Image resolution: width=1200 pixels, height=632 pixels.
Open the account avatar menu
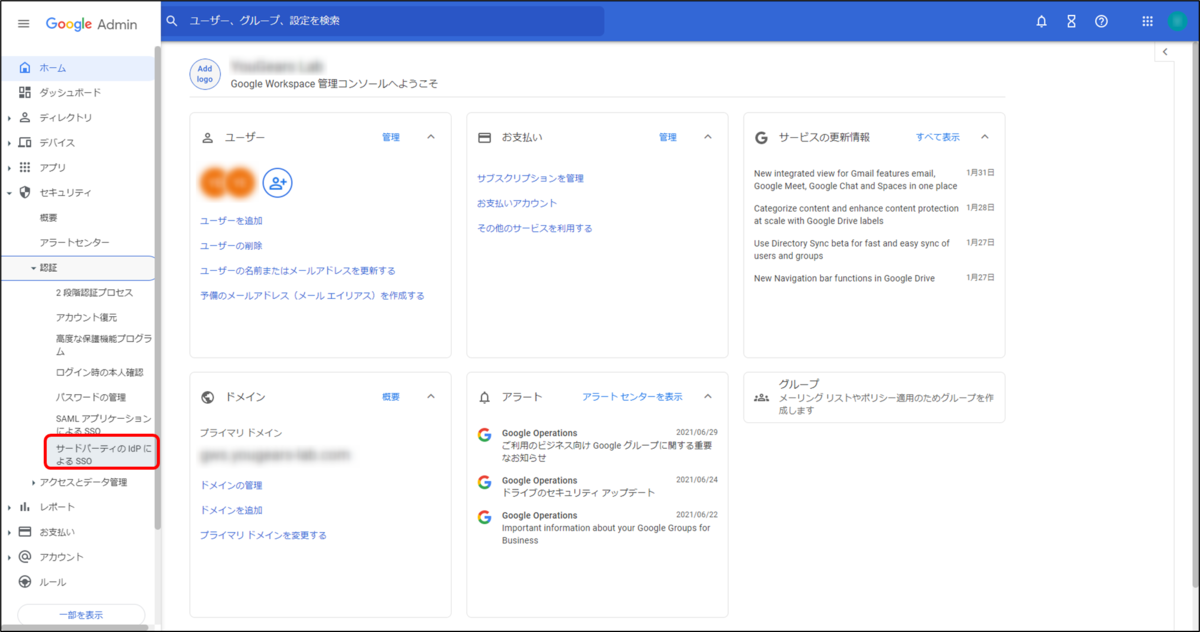coord(1177,21)
